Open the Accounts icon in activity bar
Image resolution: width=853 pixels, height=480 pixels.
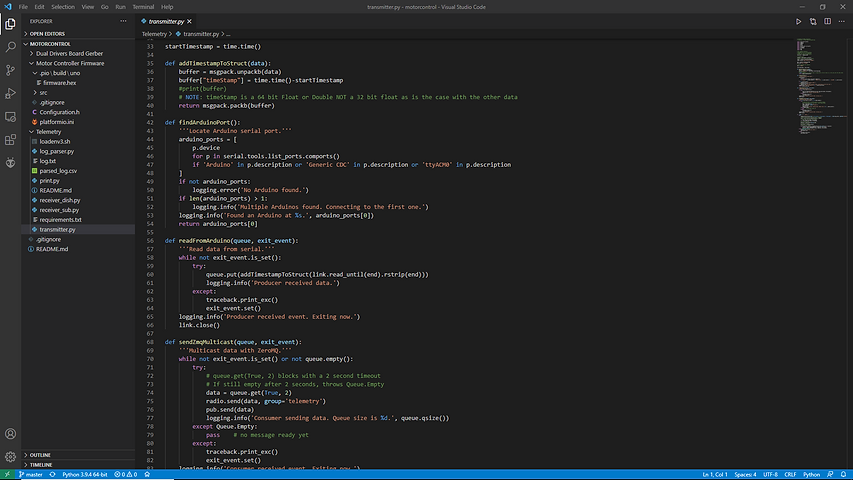pyautogui.click(x=10, y=434)
